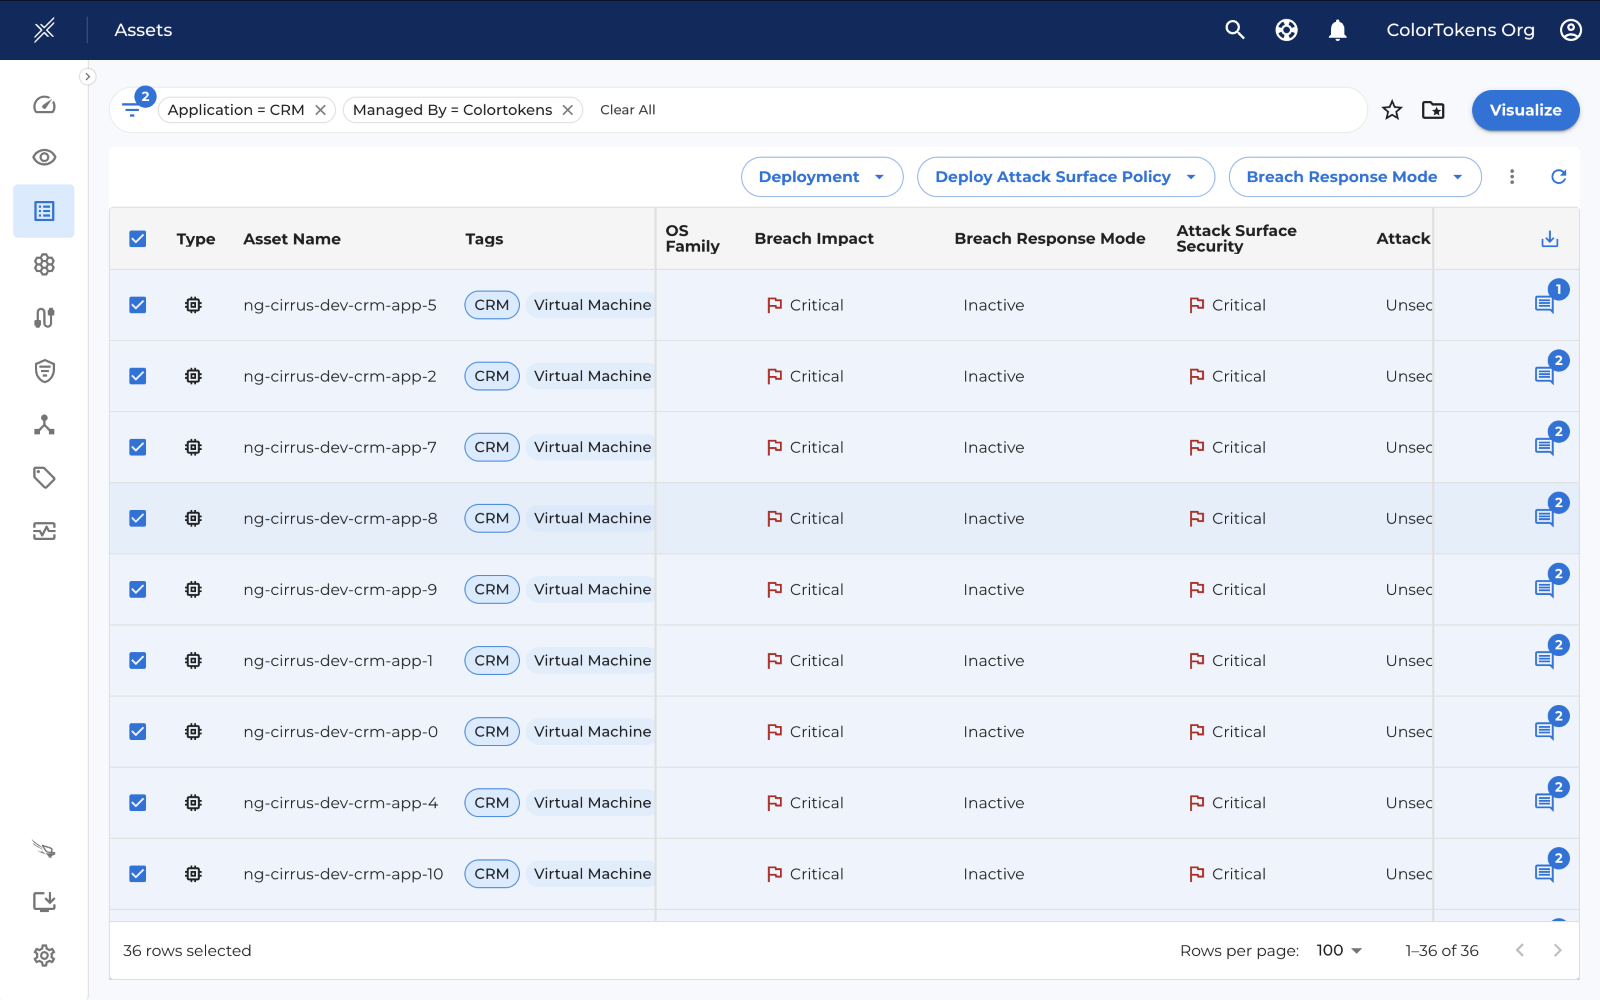Open Breach Response Mode dropdown

tap(1354, 177)
